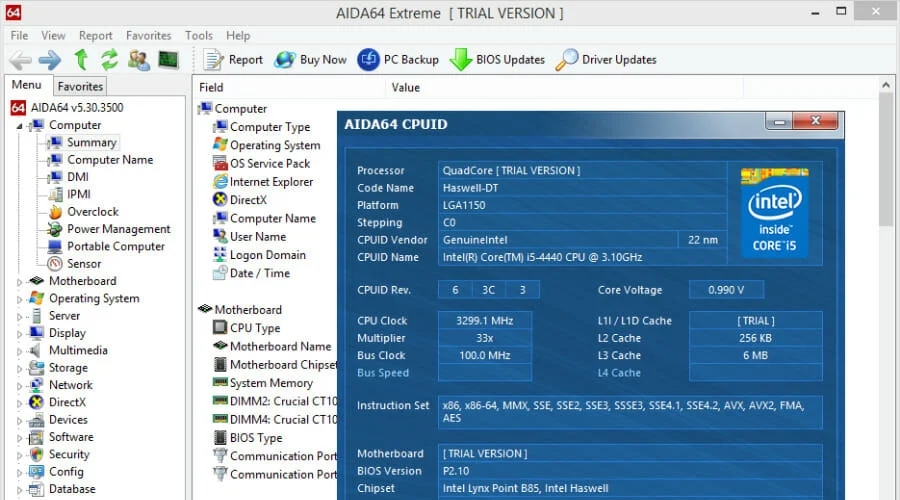Viewport: 900px width, 500px height.
Task: Open the Tools menu
Action: (x=199, y=36)
